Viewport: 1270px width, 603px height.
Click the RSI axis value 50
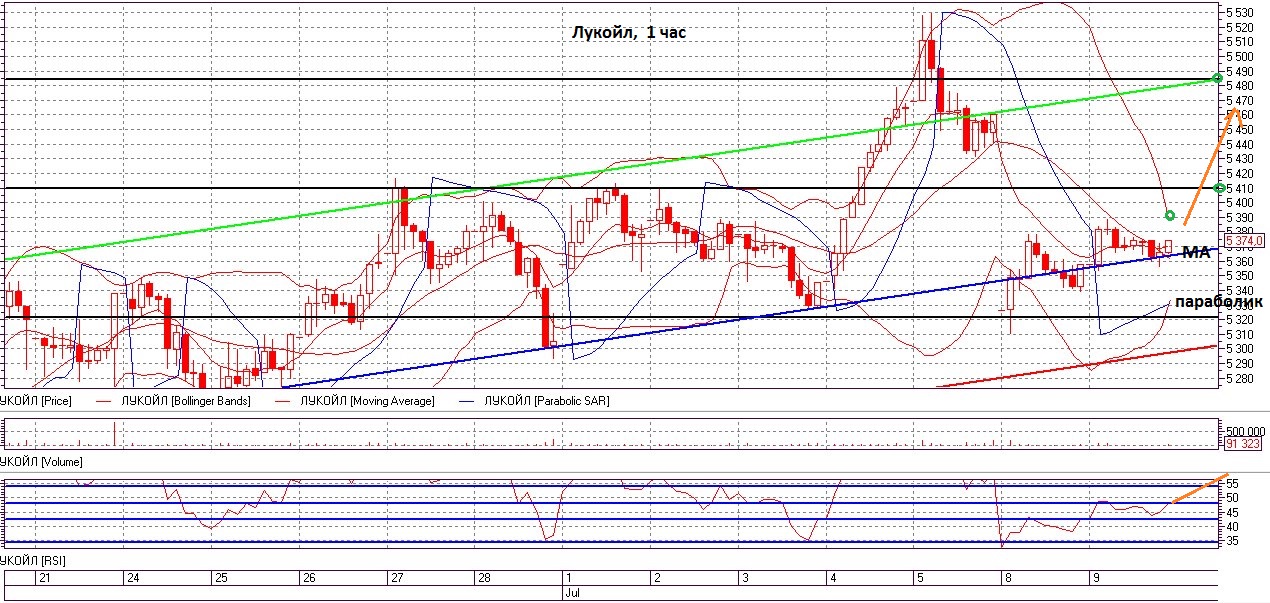pyautogui.click(x=1233, y=498)
